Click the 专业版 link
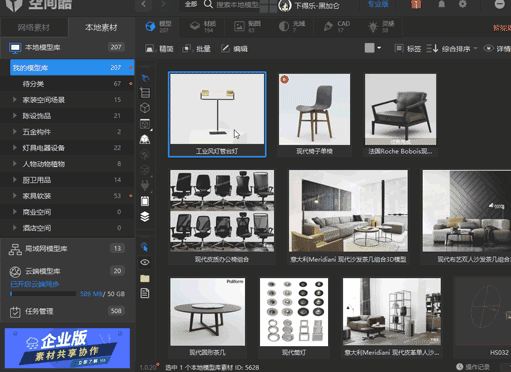511x372 pixels. [x=378, y=4]
